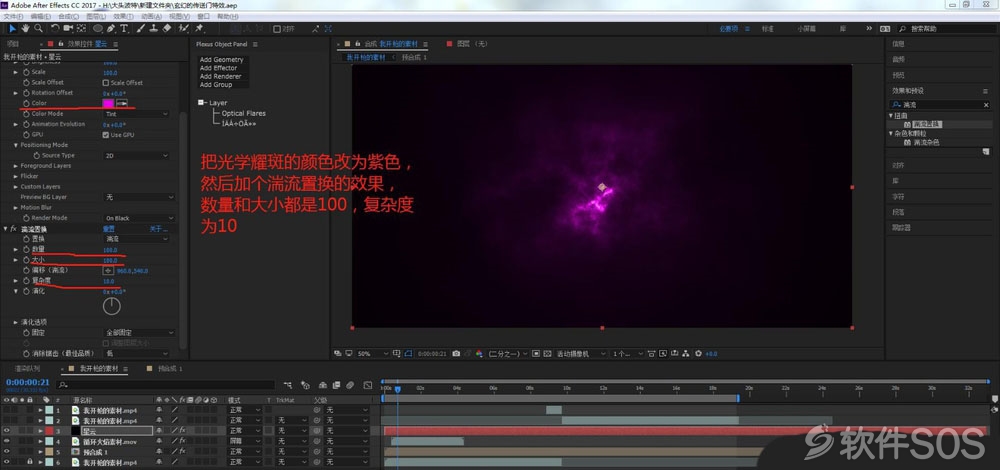Select the Puppet Pin tool
Viewport: 1000px width, 470px height.
[x=199, y=29]
